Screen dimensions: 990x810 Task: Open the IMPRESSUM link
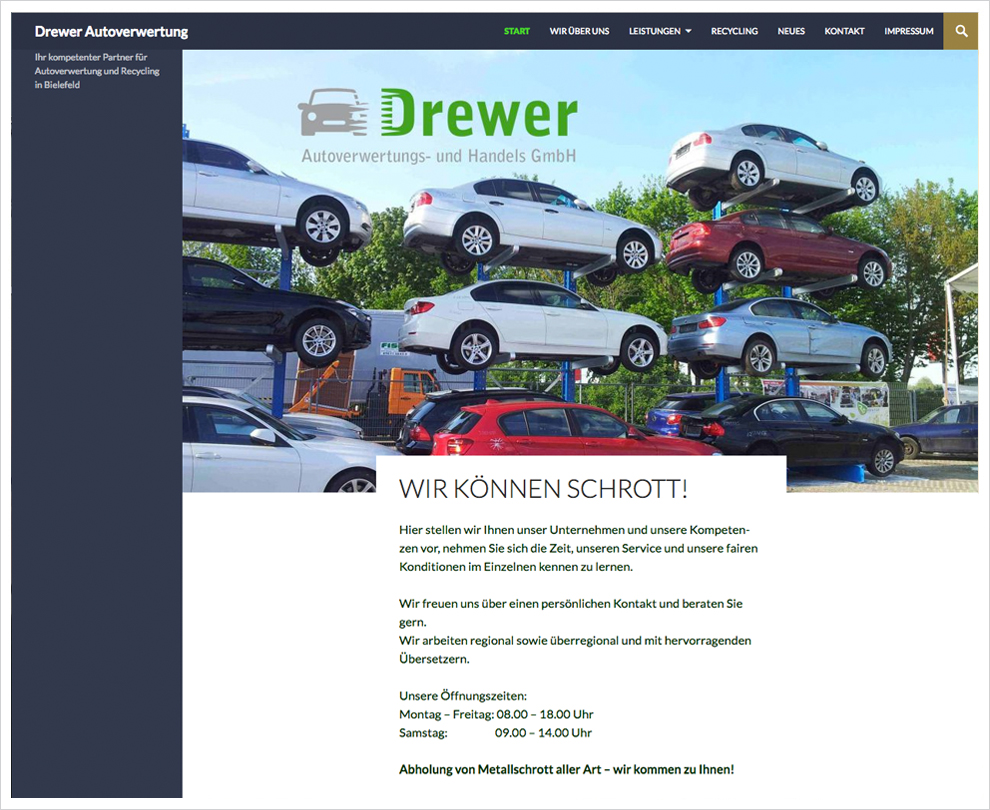pos(908,31)
